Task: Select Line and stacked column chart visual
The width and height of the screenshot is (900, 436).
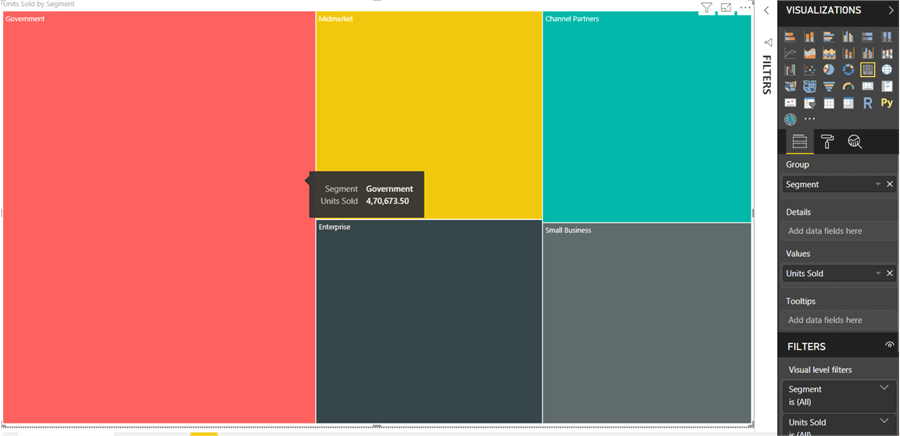Action: click(848, 53)
